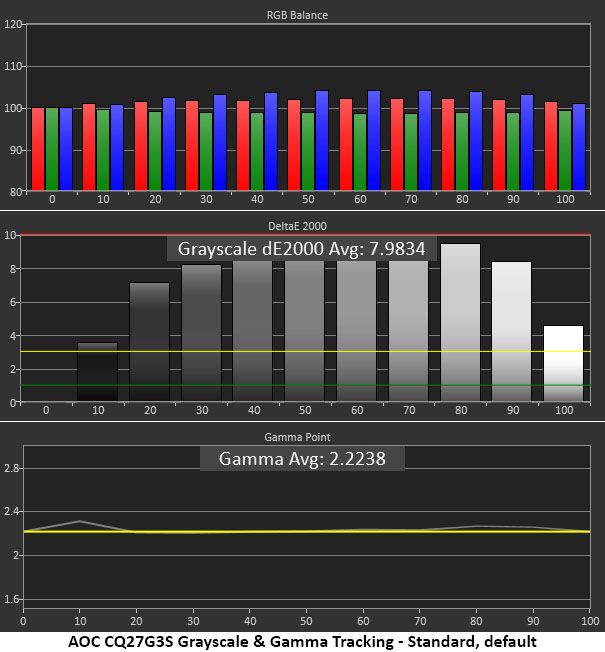The width and height of the screenshot is (605, 652).
Task: Click the 40 x-axis label under DeltaE chart
Action: 254,410
